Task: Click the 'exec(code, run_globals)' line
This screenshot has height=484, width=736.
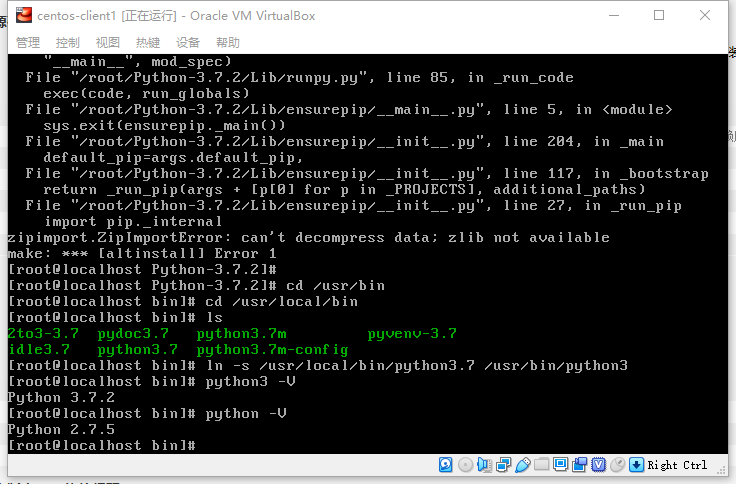Action: pos(146,93)
